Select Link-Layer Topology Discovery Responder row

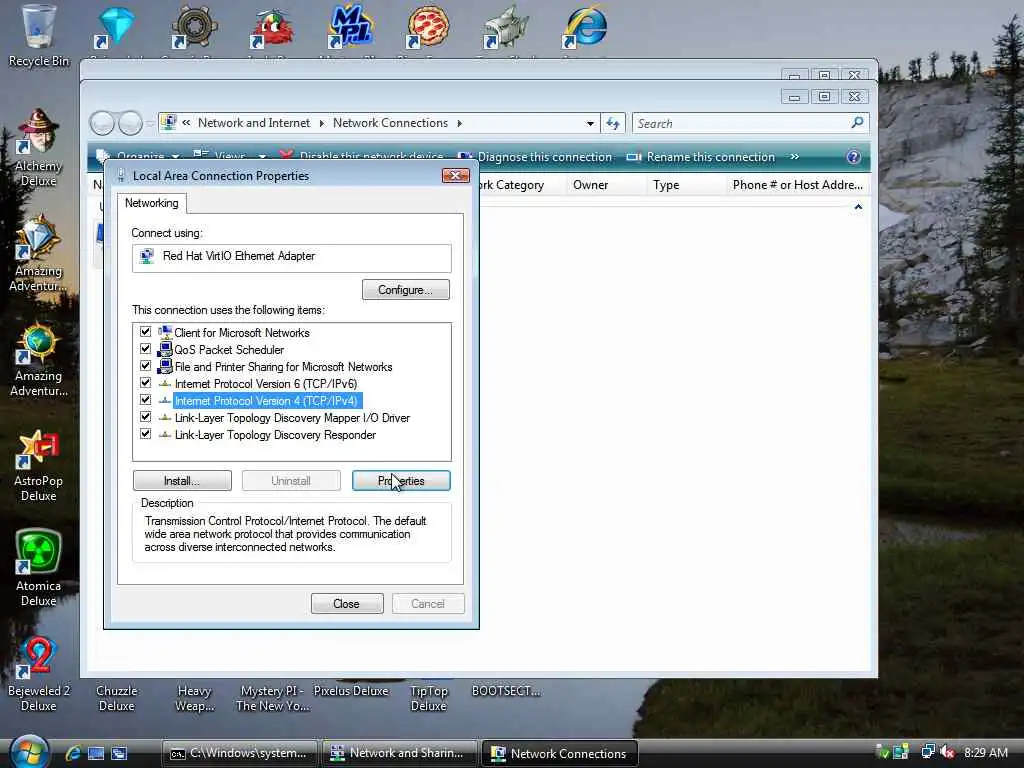(x=275, y=434)
